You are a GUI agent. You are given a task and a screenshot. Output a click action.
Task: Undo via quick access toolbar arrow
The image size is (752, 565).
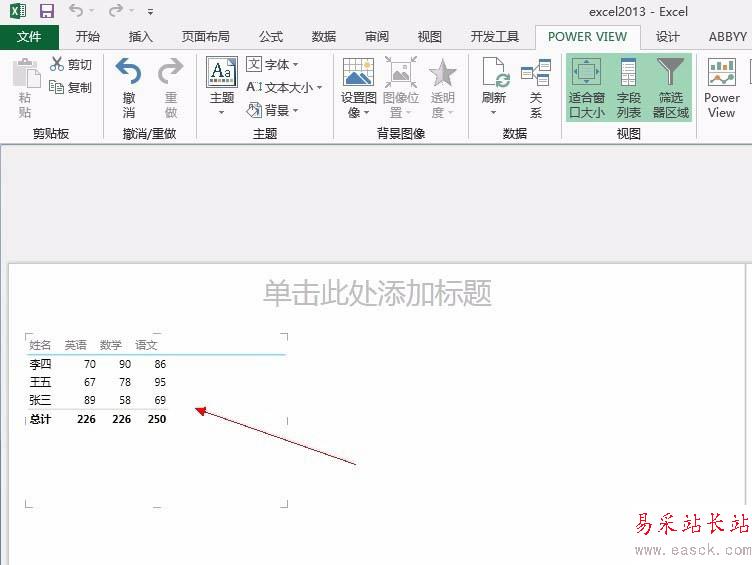pyautogui.click(x=75, y=11)
